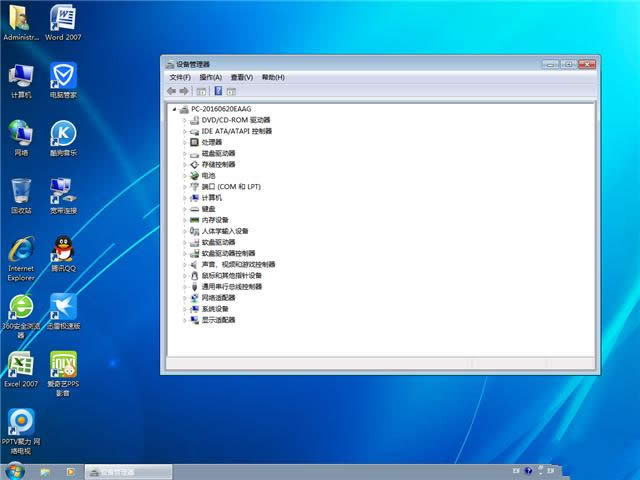This screenshot has height=480, width=640.
Task: Click the Back arrow in Device Manager toolbar
Action: [171, 91]
